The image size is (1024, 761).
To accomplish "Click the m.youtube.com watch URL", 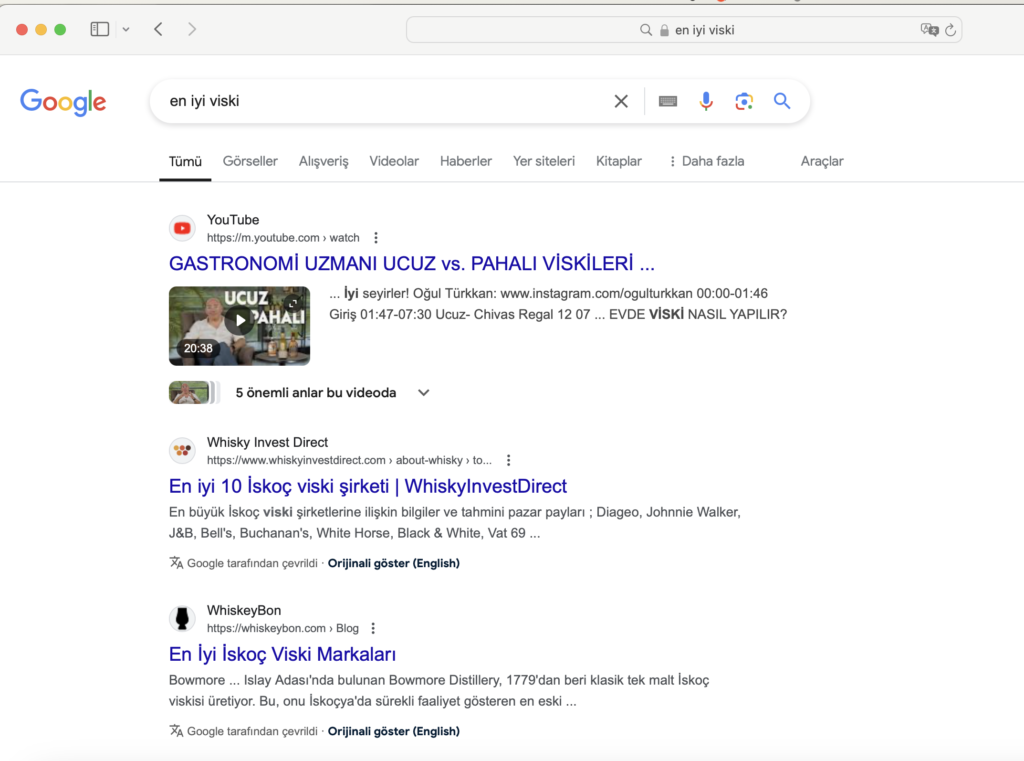I will tap(283, 238).
